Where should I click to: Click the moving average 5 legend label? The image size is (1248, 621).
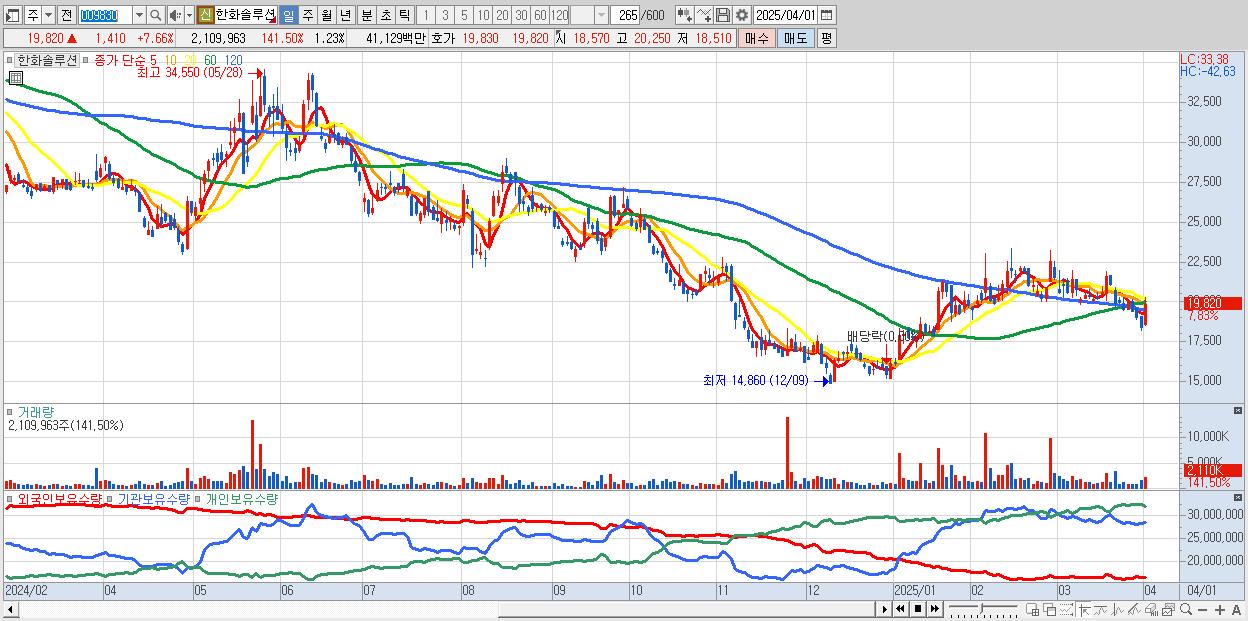(x=153, y=60)
